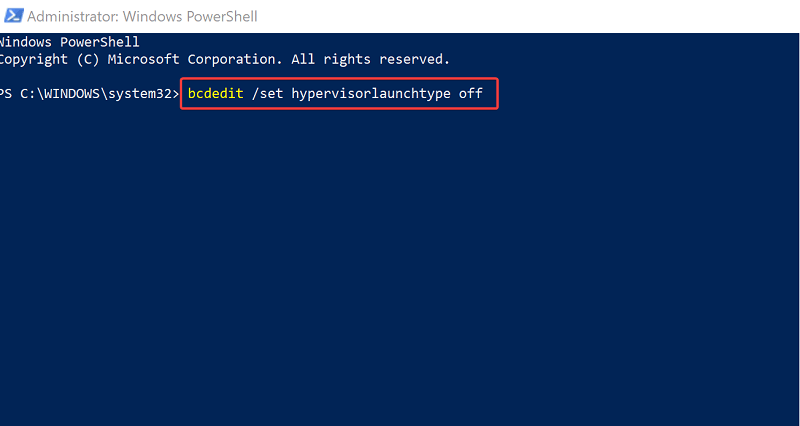Click the off value at command end
The image size is (800, 426).
[470, 94]
